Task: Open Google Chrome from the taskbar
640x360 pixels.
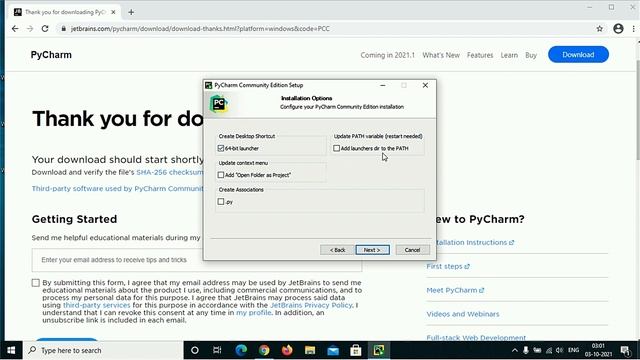Action: pyautogui.click(x=264, y=350)
